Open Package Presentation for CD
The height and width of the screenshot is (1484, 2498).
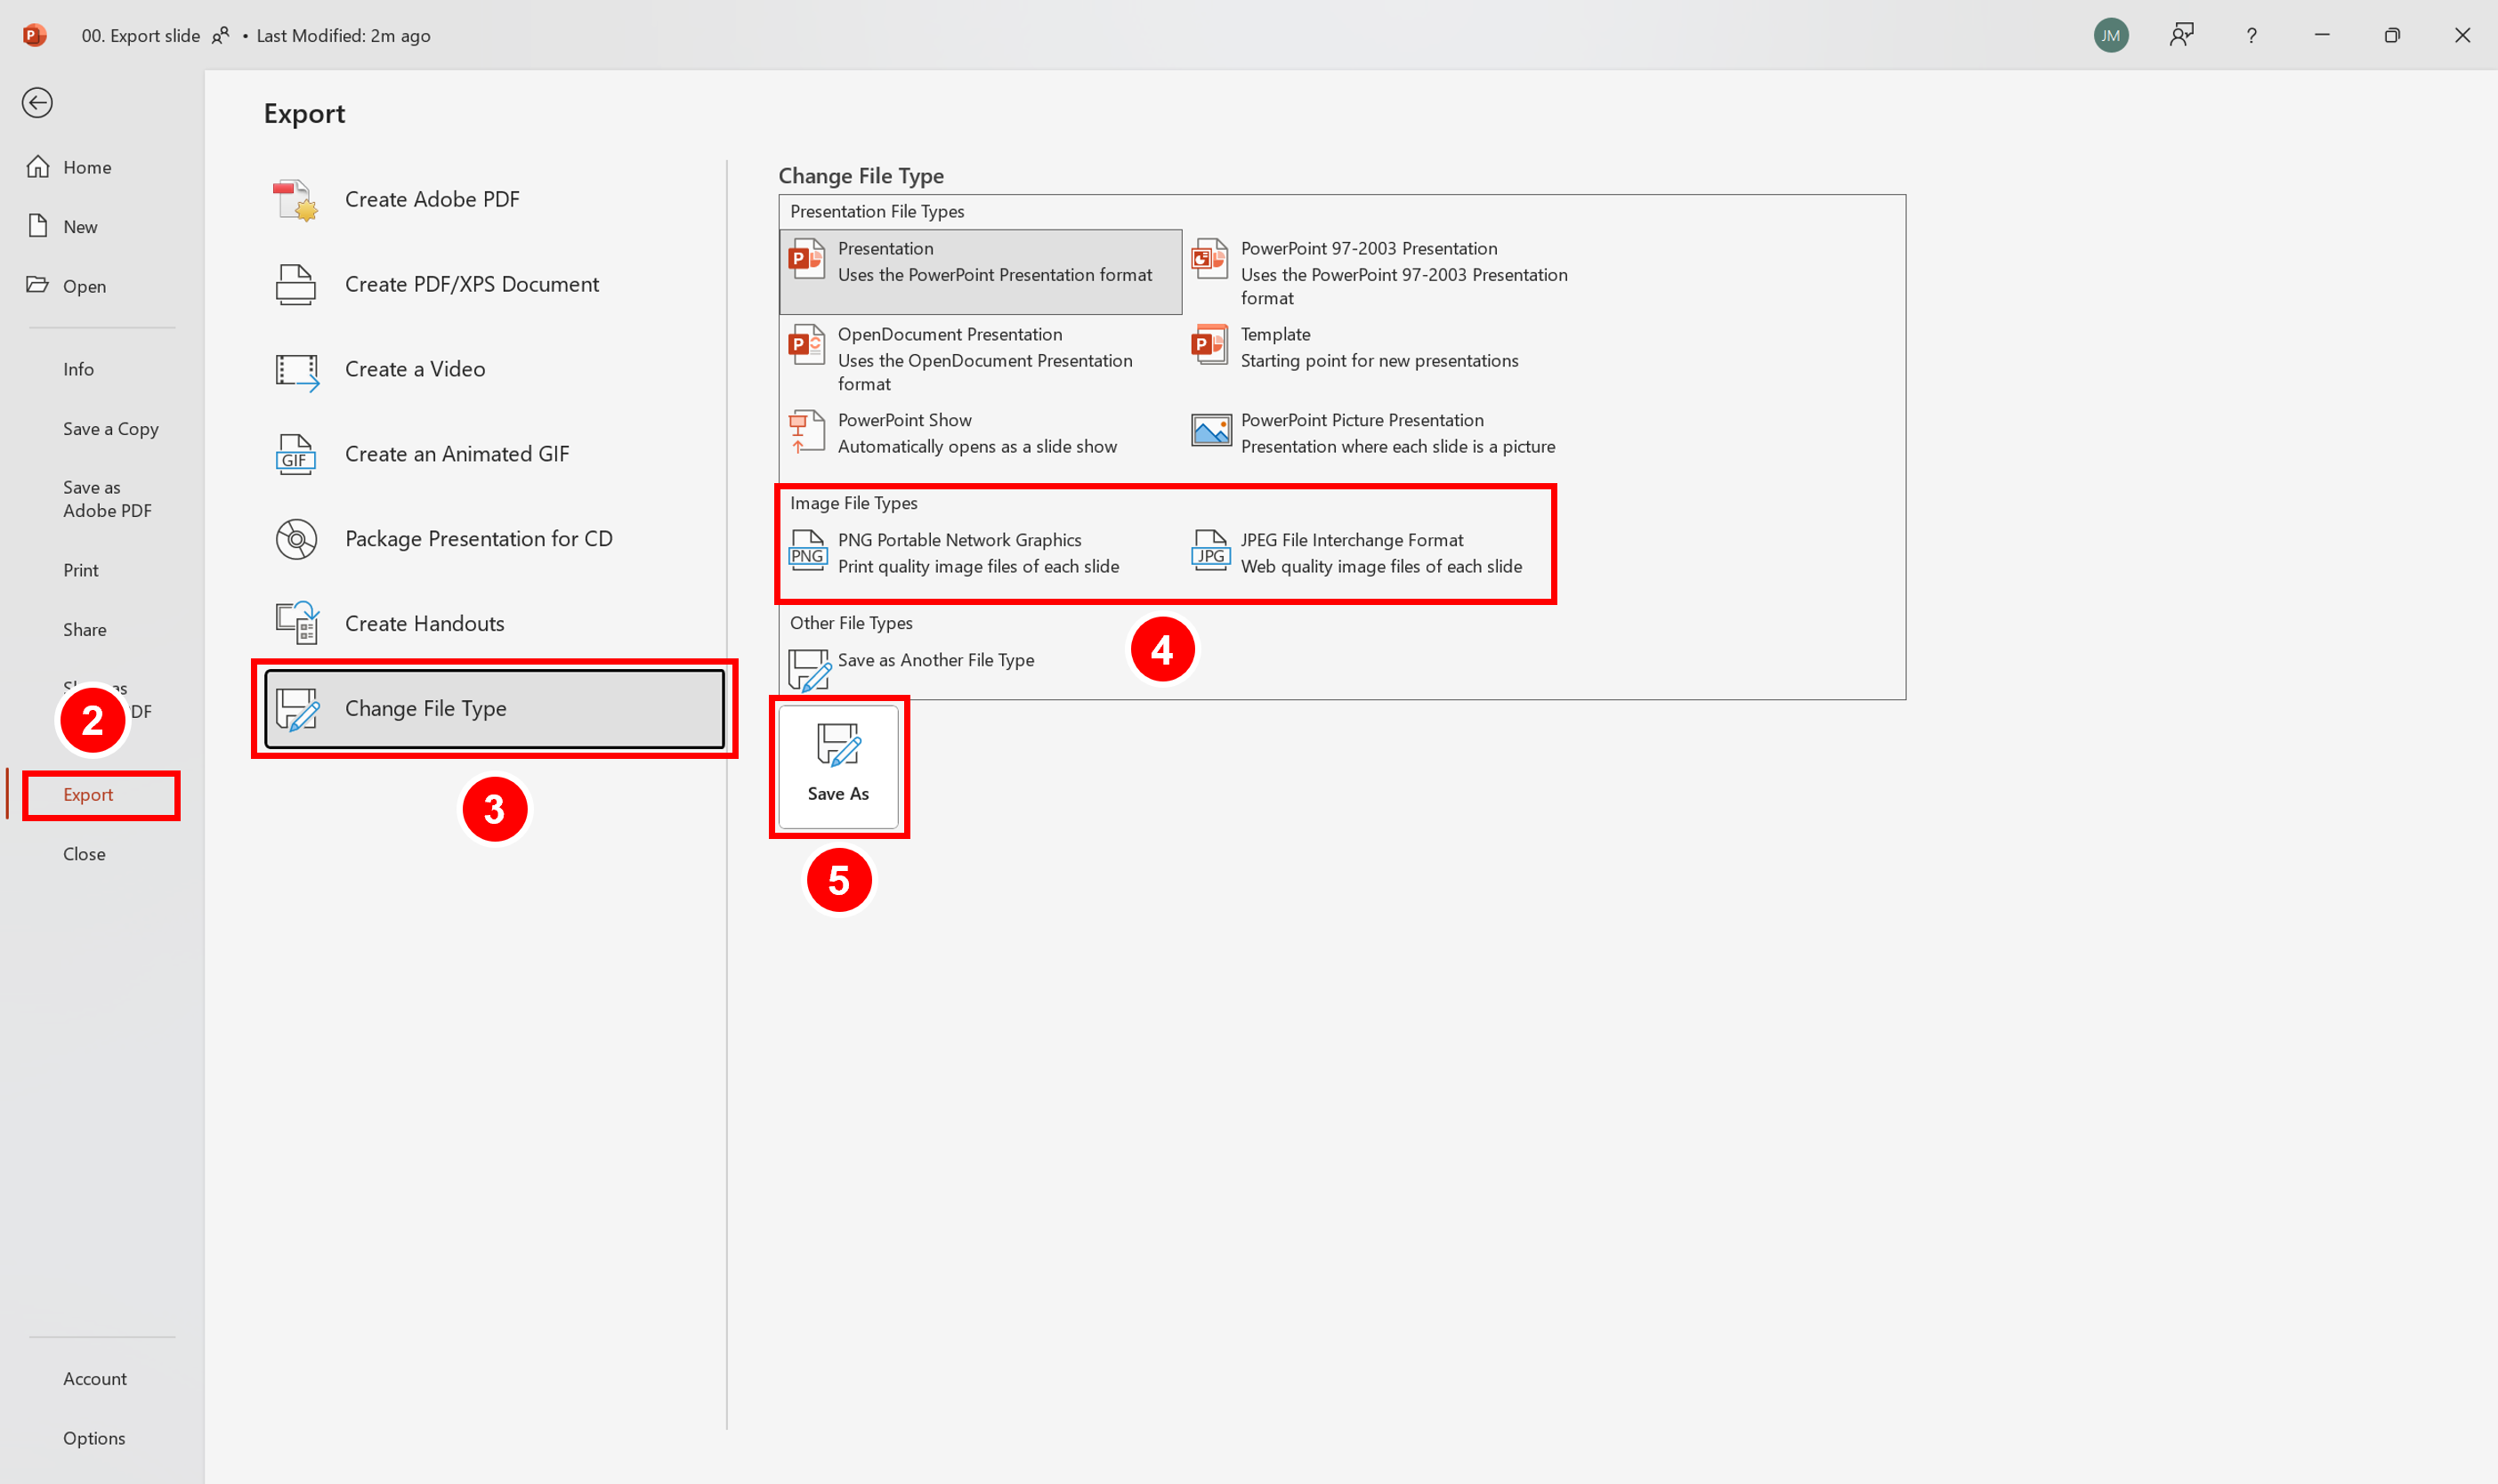tap(478, 539)
